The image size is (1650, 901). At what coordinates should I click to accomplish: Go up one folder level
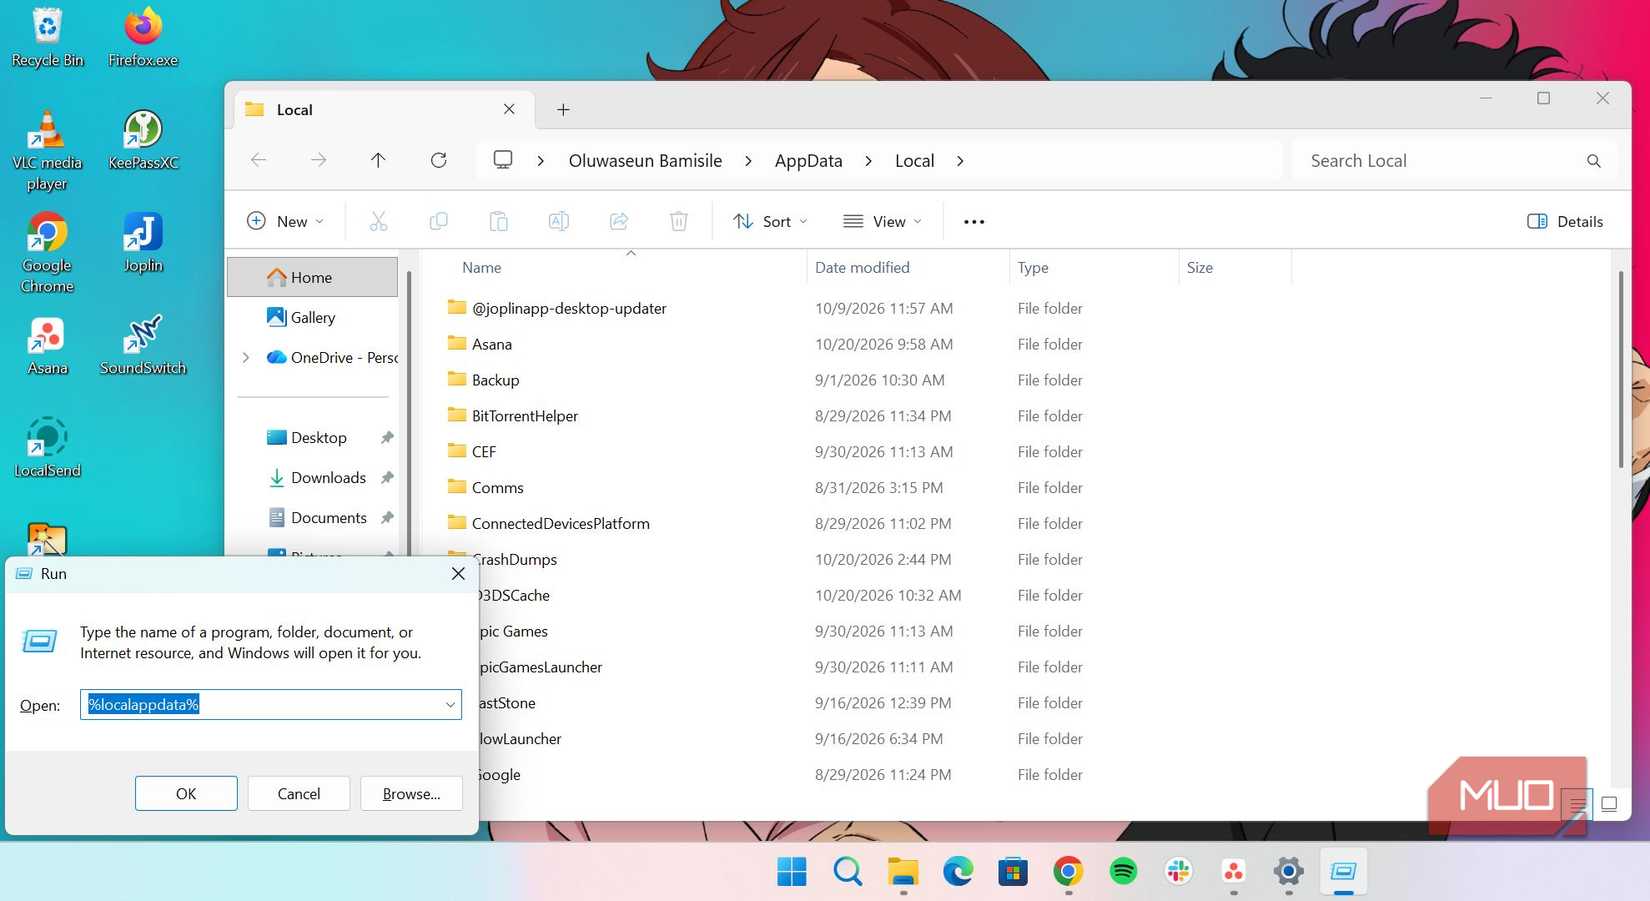pos(378,160)
